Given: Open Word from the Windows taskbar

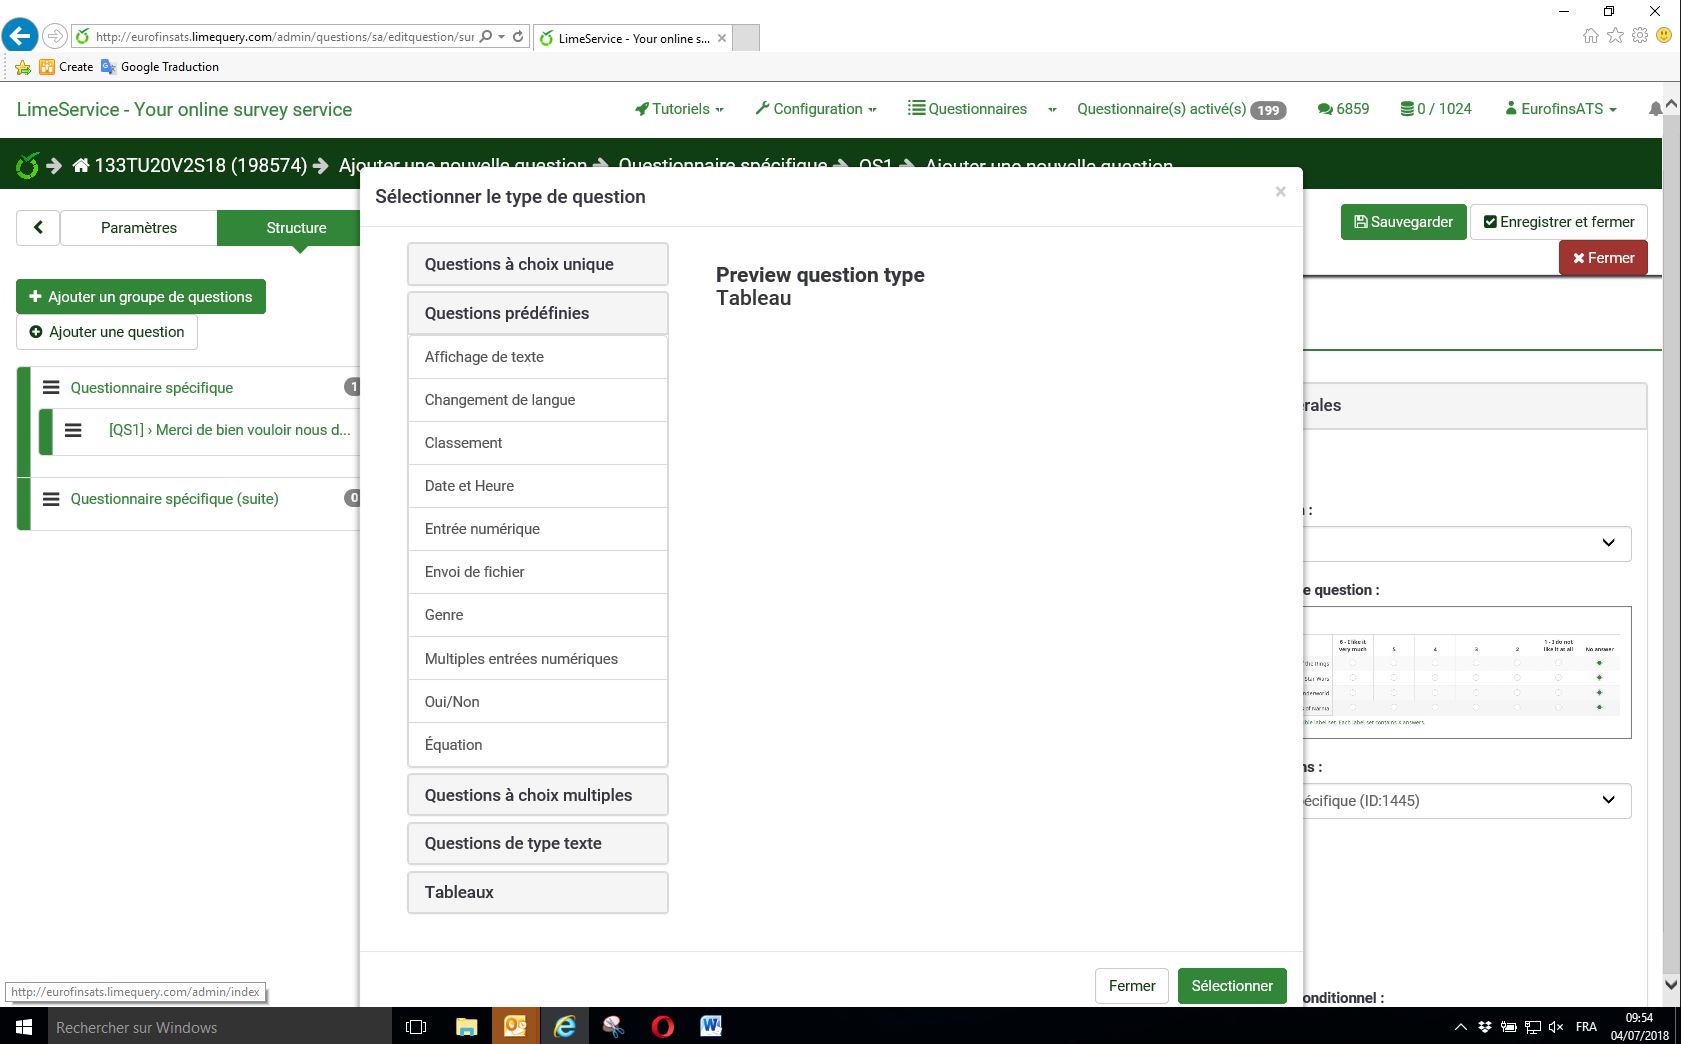Looking at the screenshot, I should 711,1027.
